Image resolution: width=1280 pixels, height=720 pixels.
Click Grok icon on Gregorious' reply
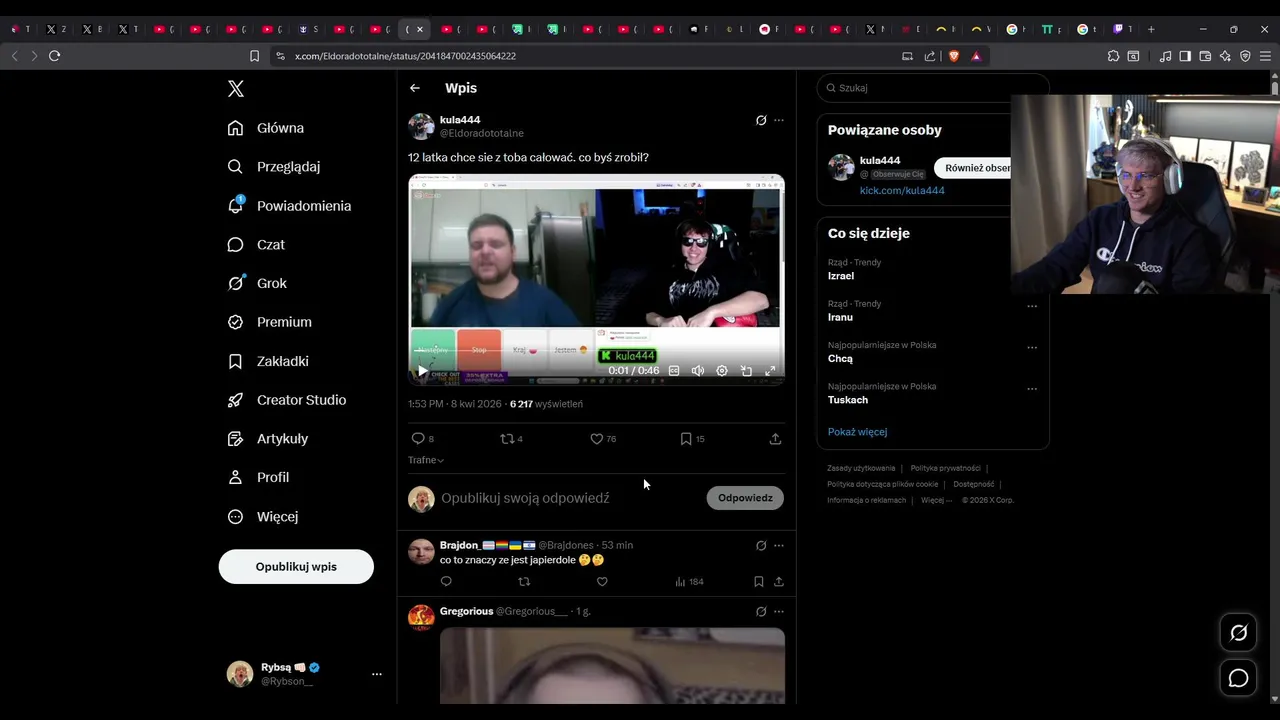(761, 612)
